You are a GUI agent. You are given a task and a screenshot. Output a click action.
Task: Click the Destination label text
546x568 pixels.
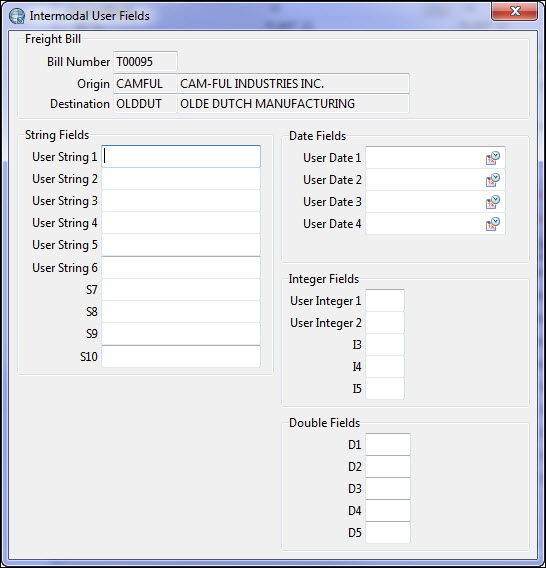pos(80,104)
